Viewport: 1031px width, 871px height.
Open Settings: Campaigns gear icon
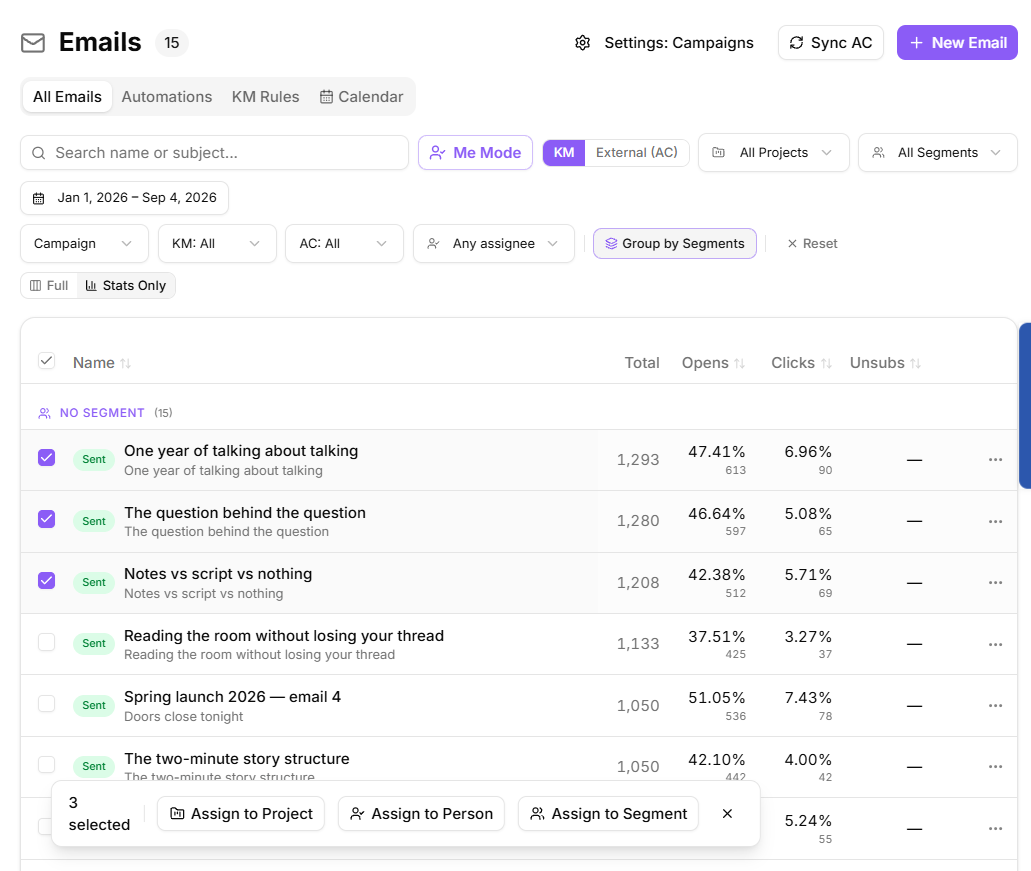[x=583, y=43]
